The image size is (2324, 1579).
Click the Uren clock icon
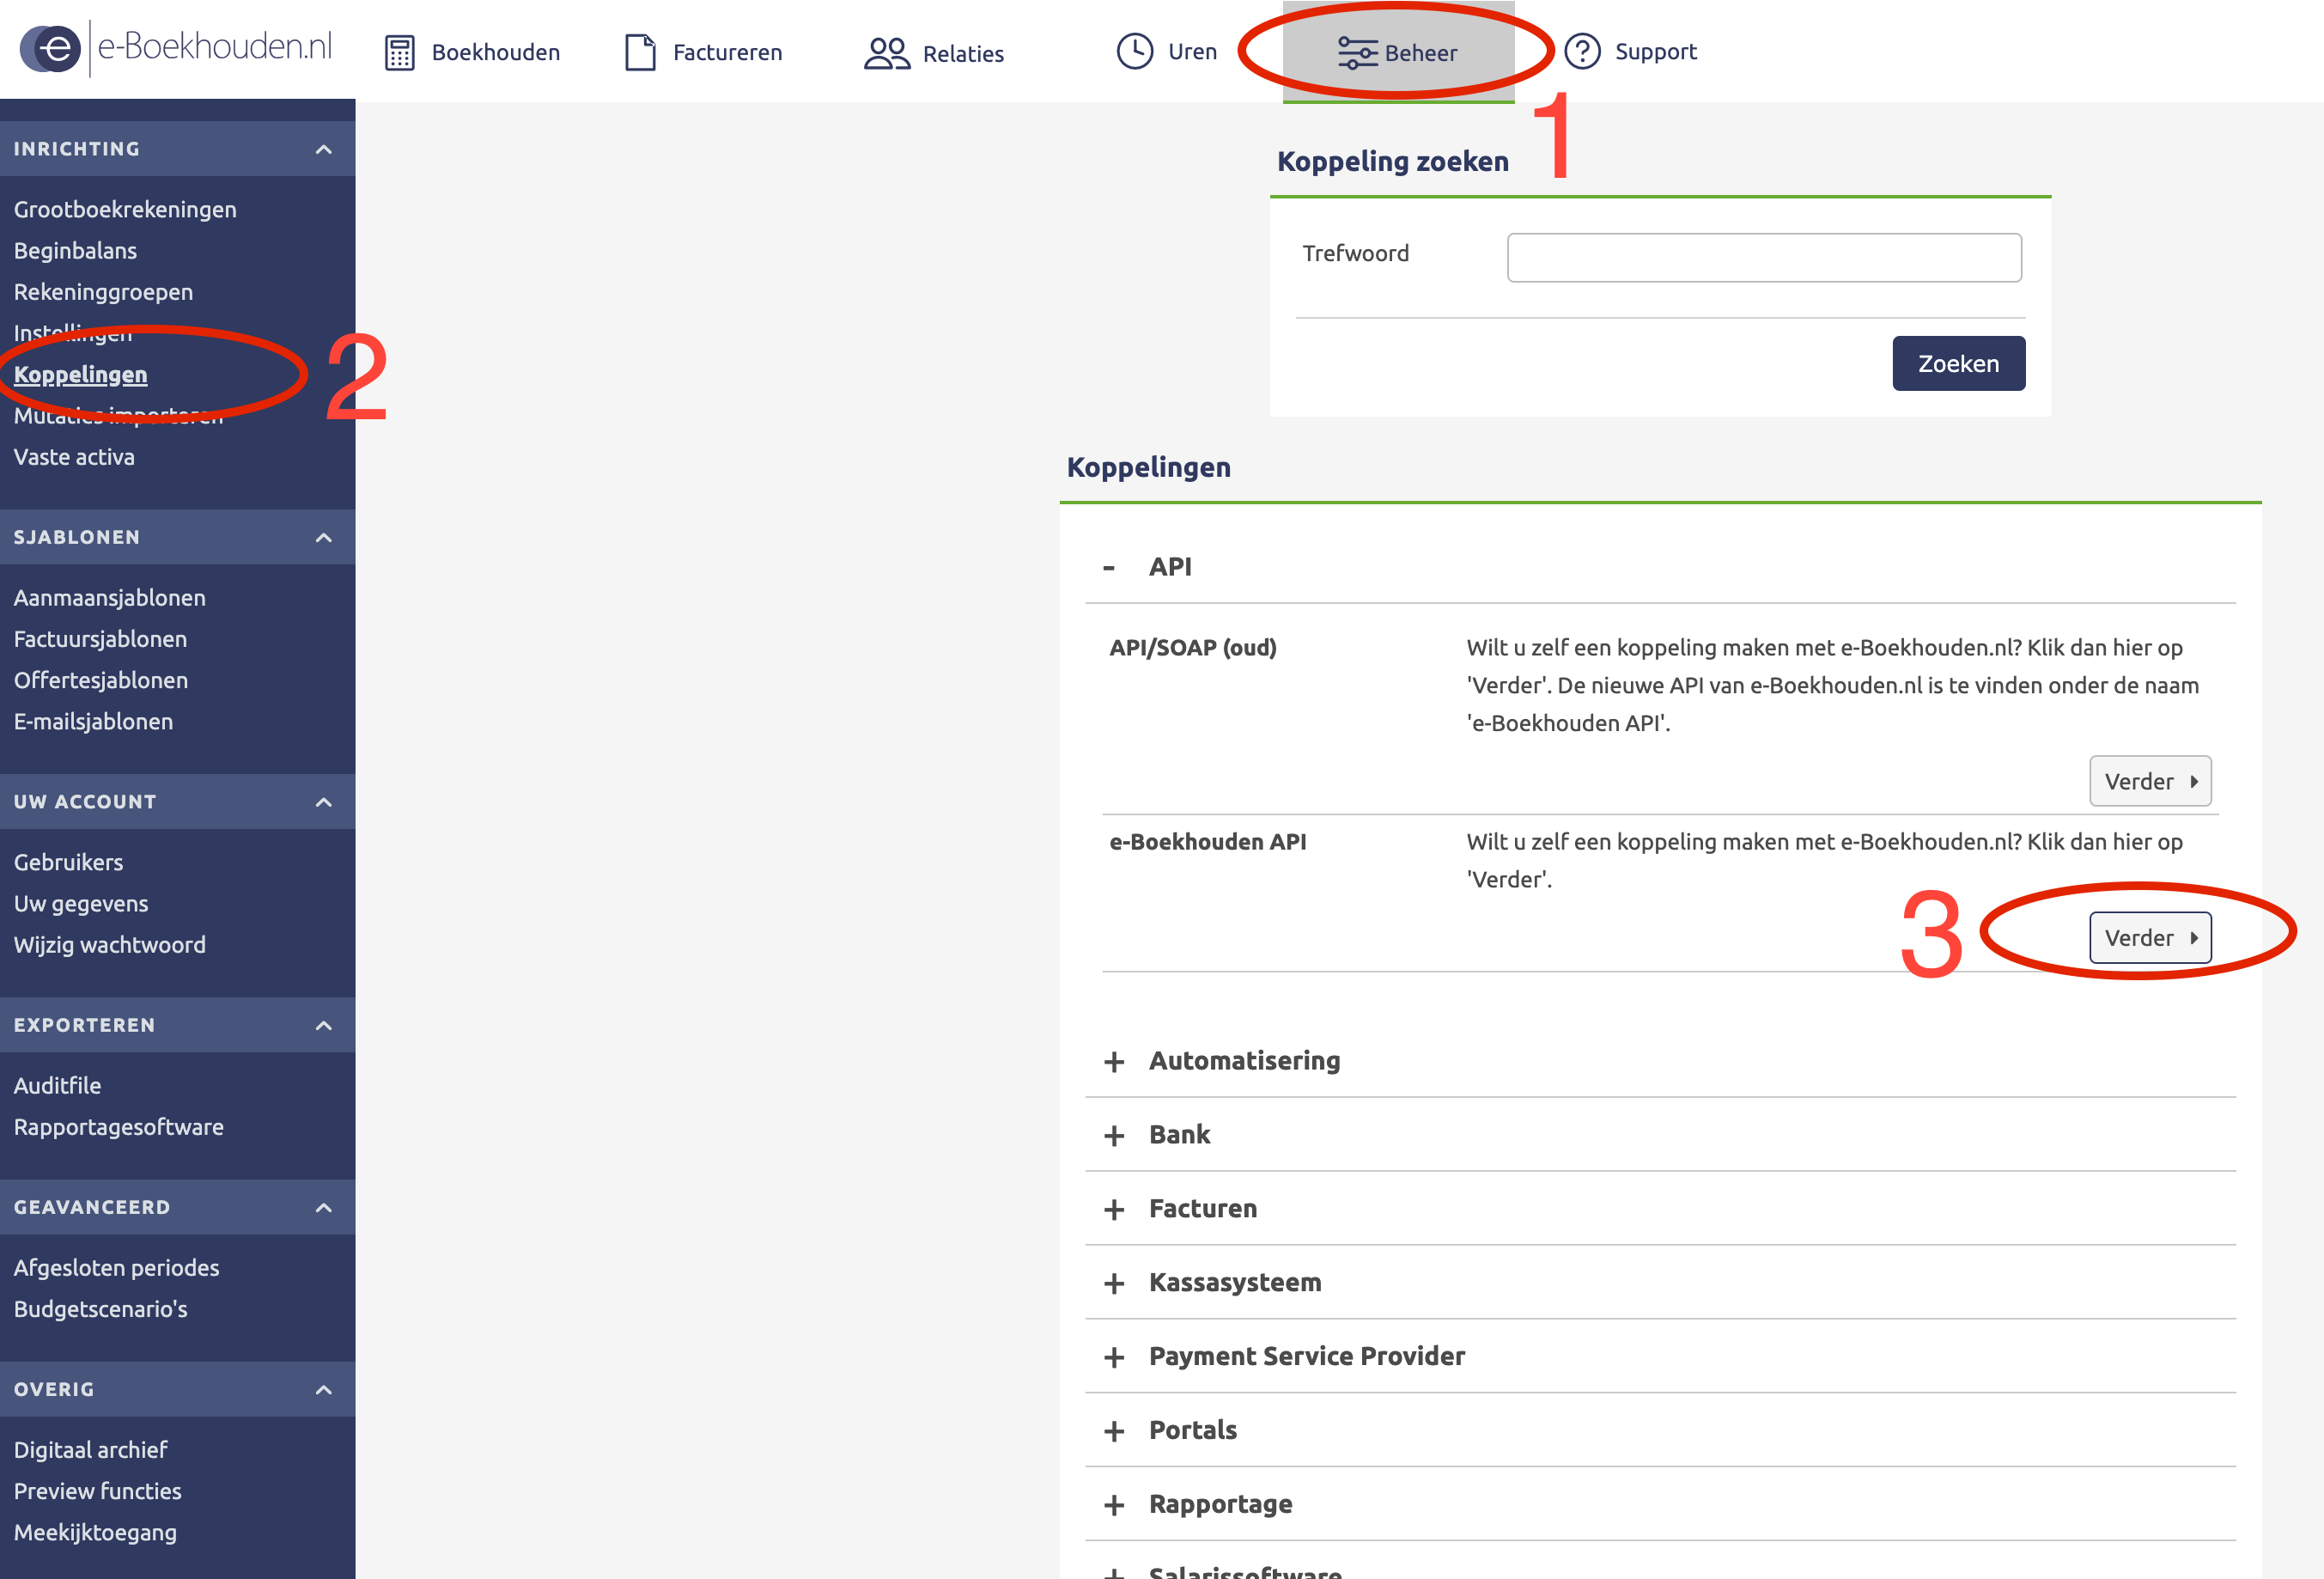click(x=1134, y=51)
